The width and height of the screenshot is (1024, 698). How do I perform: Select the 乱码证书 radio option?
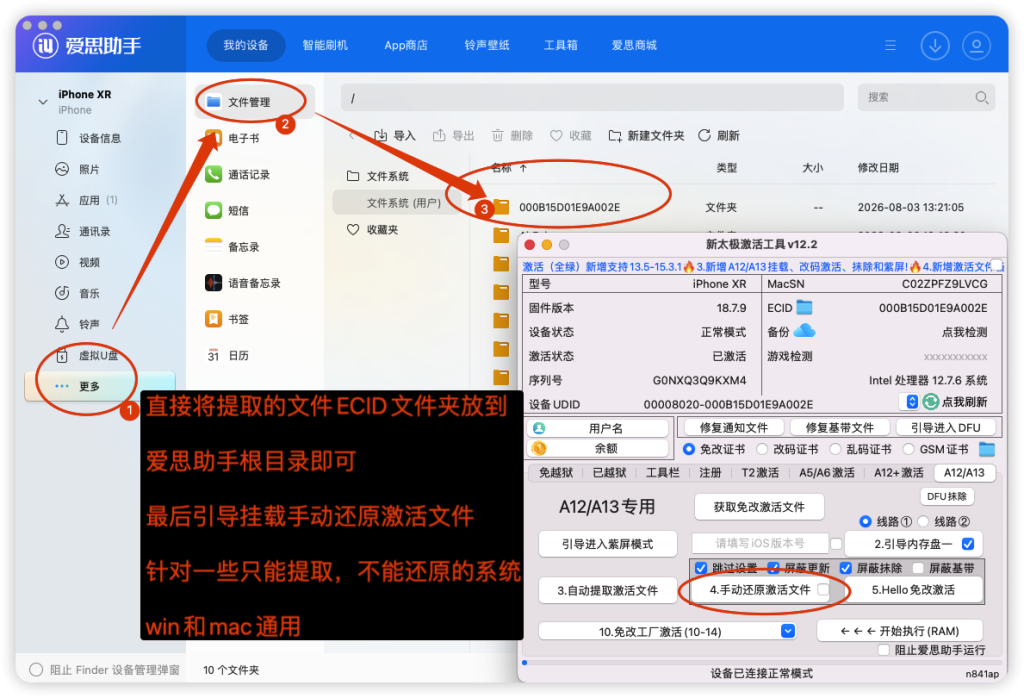point(835,449)
